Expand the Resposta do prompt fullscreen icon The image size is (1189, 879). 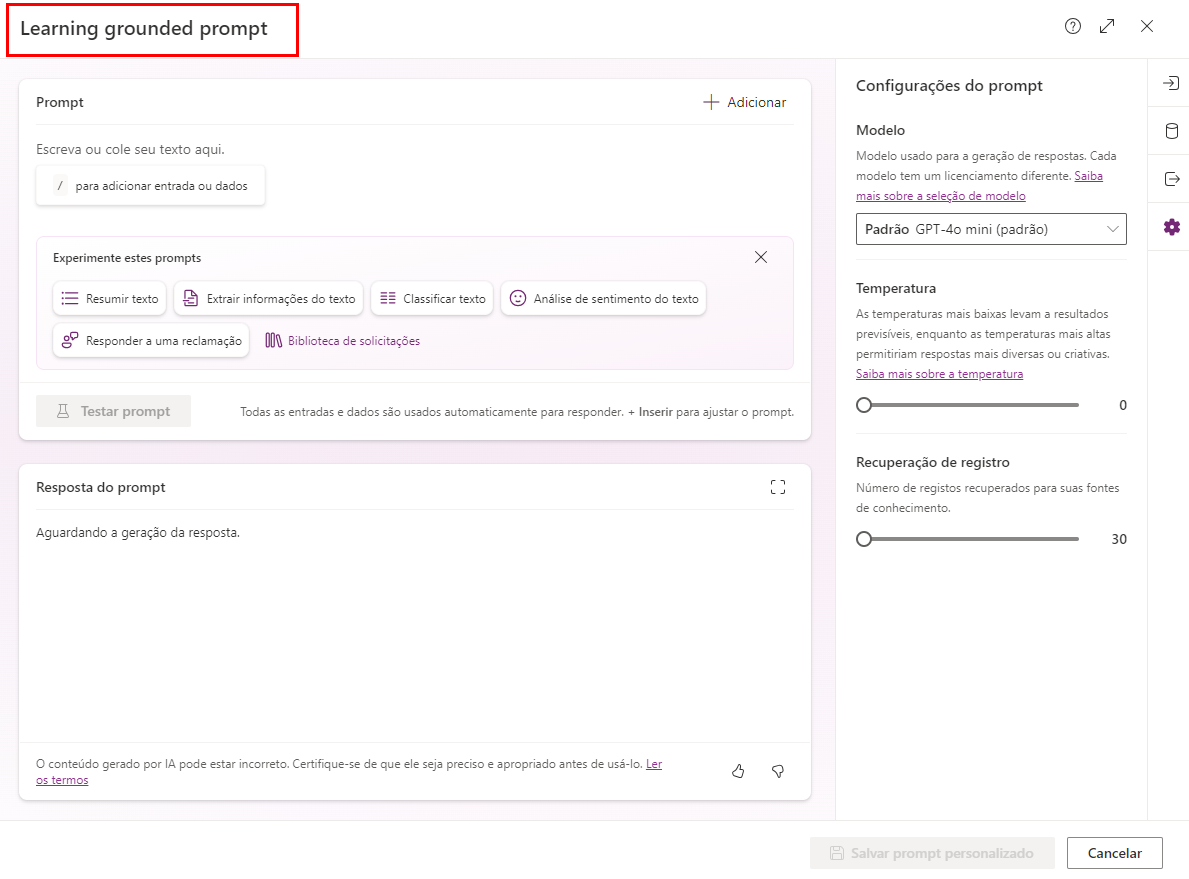[x=778, y=487]
